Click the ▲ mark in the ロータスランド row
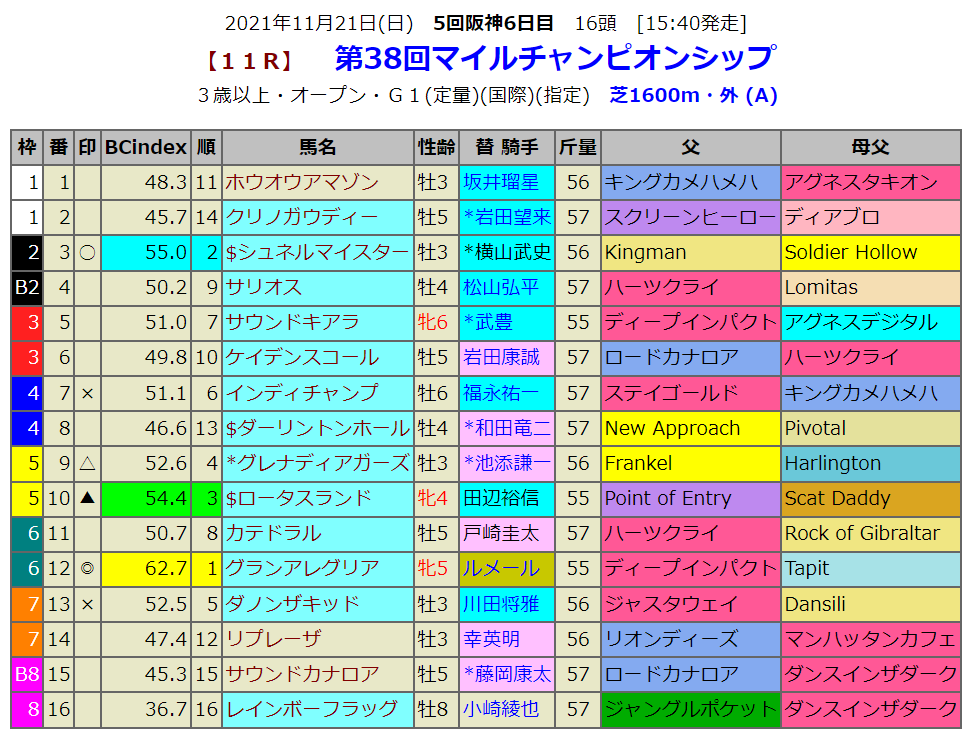 87,499
